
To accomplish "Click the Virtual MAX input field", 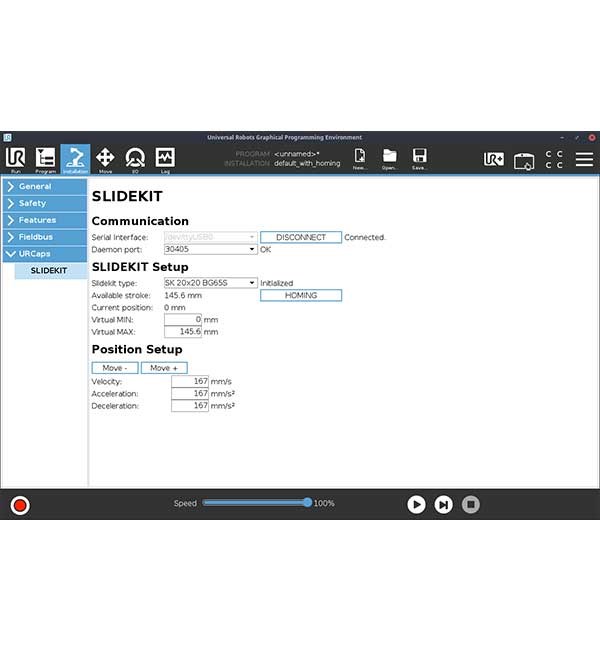I will pyautogui.click(x=183, y=332).
